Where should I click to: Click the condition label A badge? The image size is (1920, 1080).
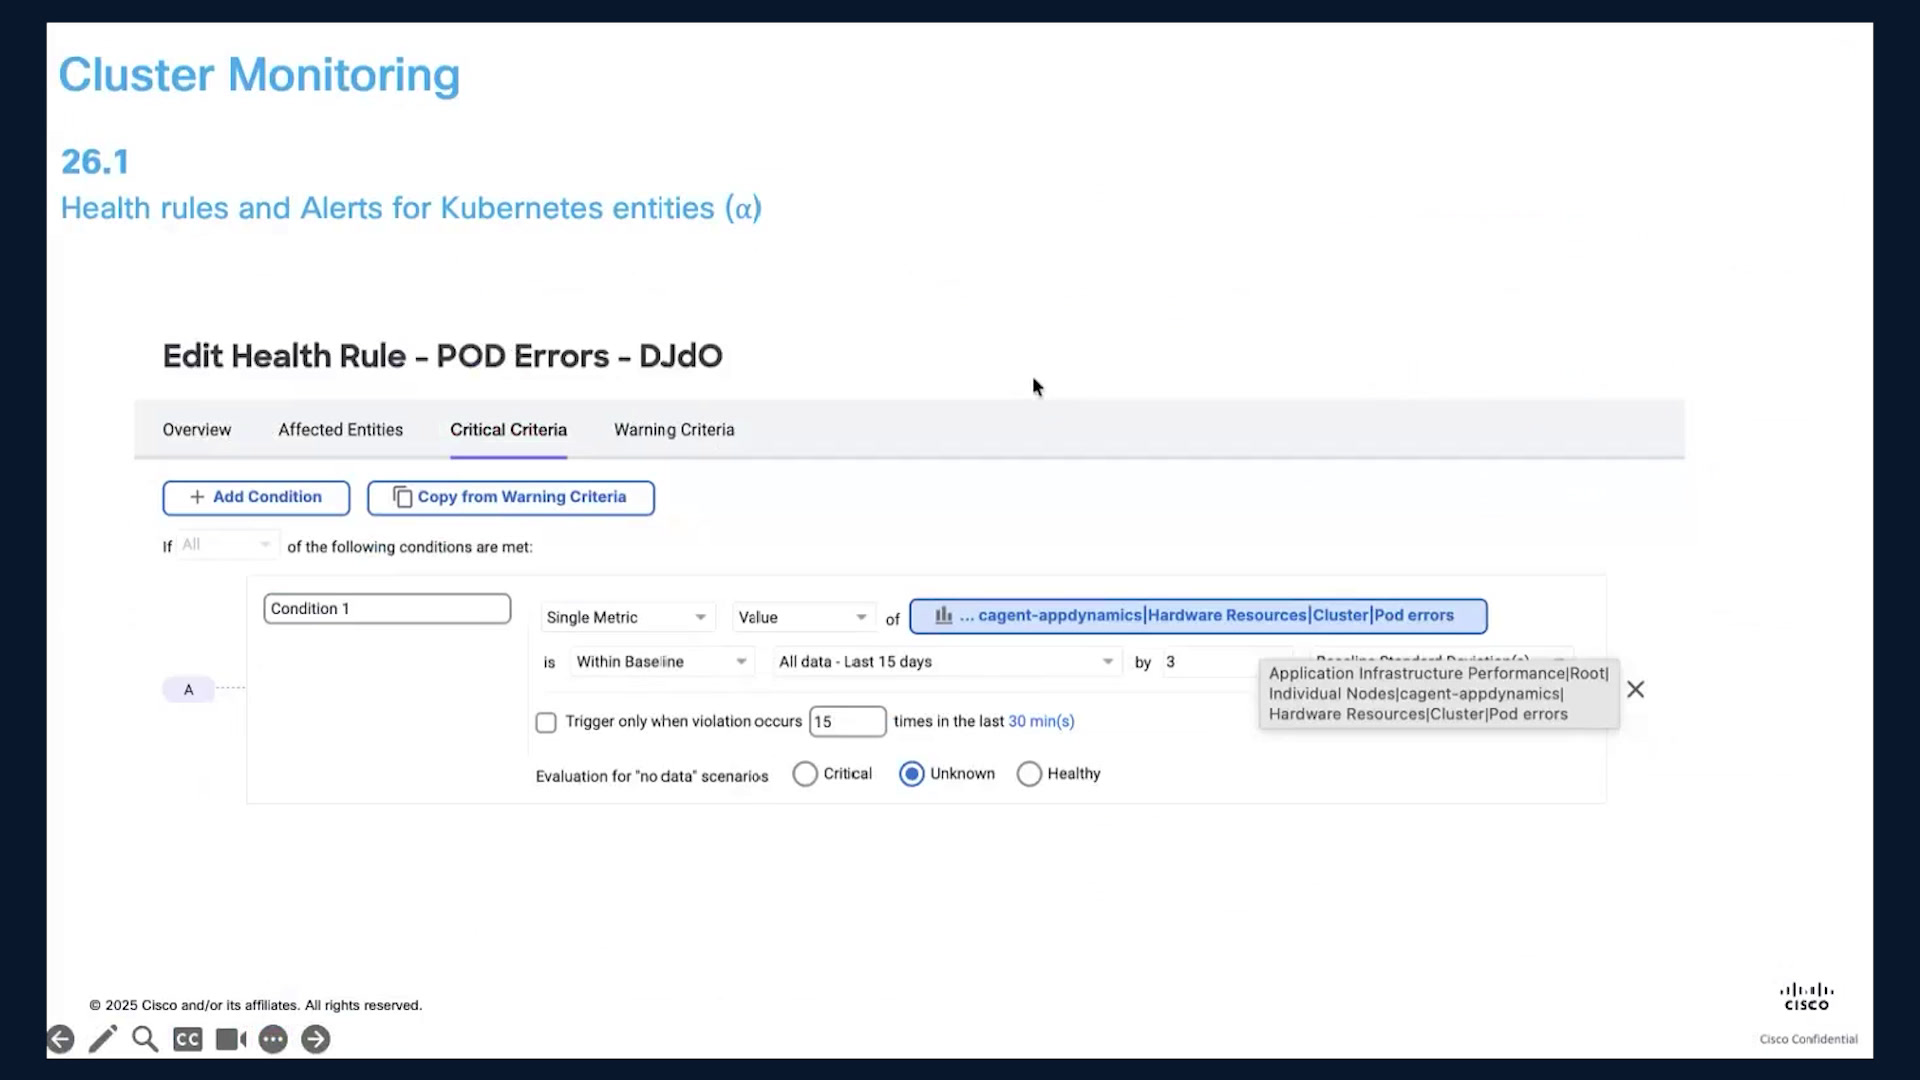point(188,690)
